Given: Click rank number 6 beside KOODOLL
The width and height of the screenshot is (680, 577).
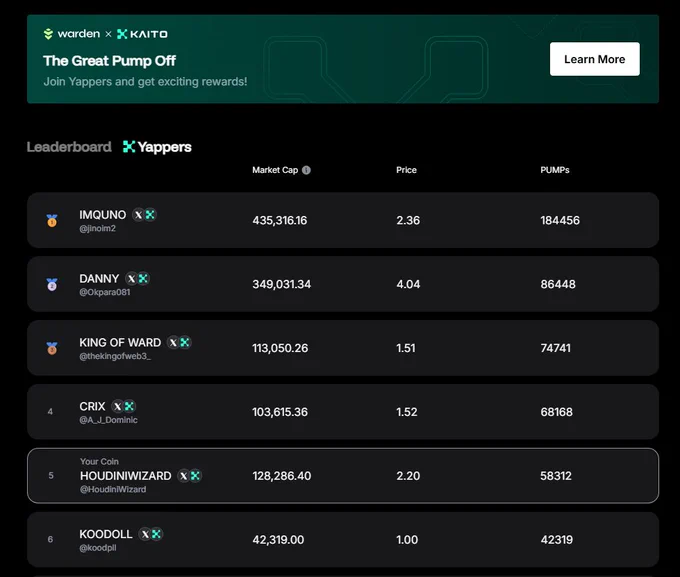Looking at the screenshot, I should coord(50,539).
